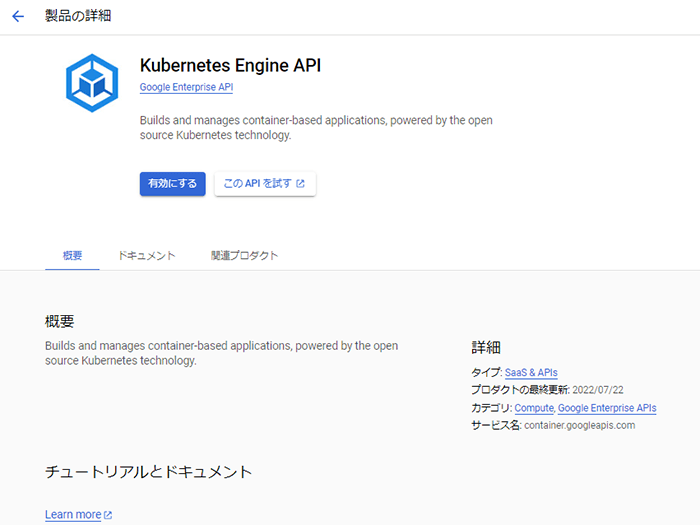Image resolution: width=700 pixels, height=525 pixels.
Task: Click the description text under the API title
Action: pos(316,128)
